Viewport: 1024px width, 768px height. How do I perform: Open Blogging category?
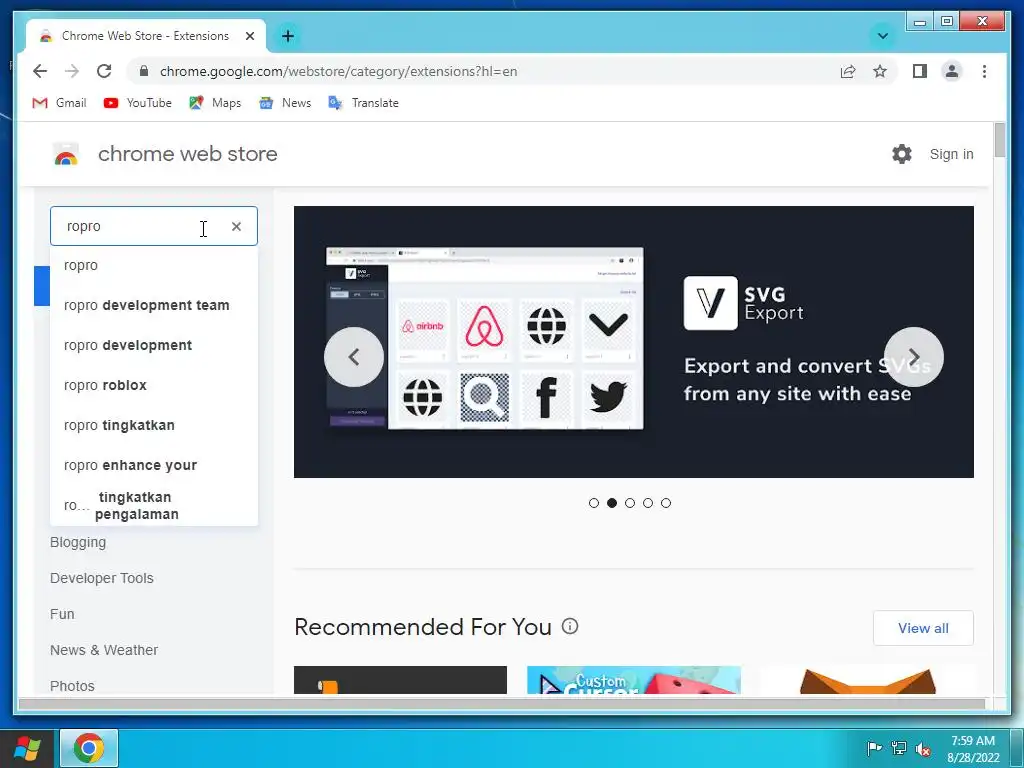[x=78, y=542]
